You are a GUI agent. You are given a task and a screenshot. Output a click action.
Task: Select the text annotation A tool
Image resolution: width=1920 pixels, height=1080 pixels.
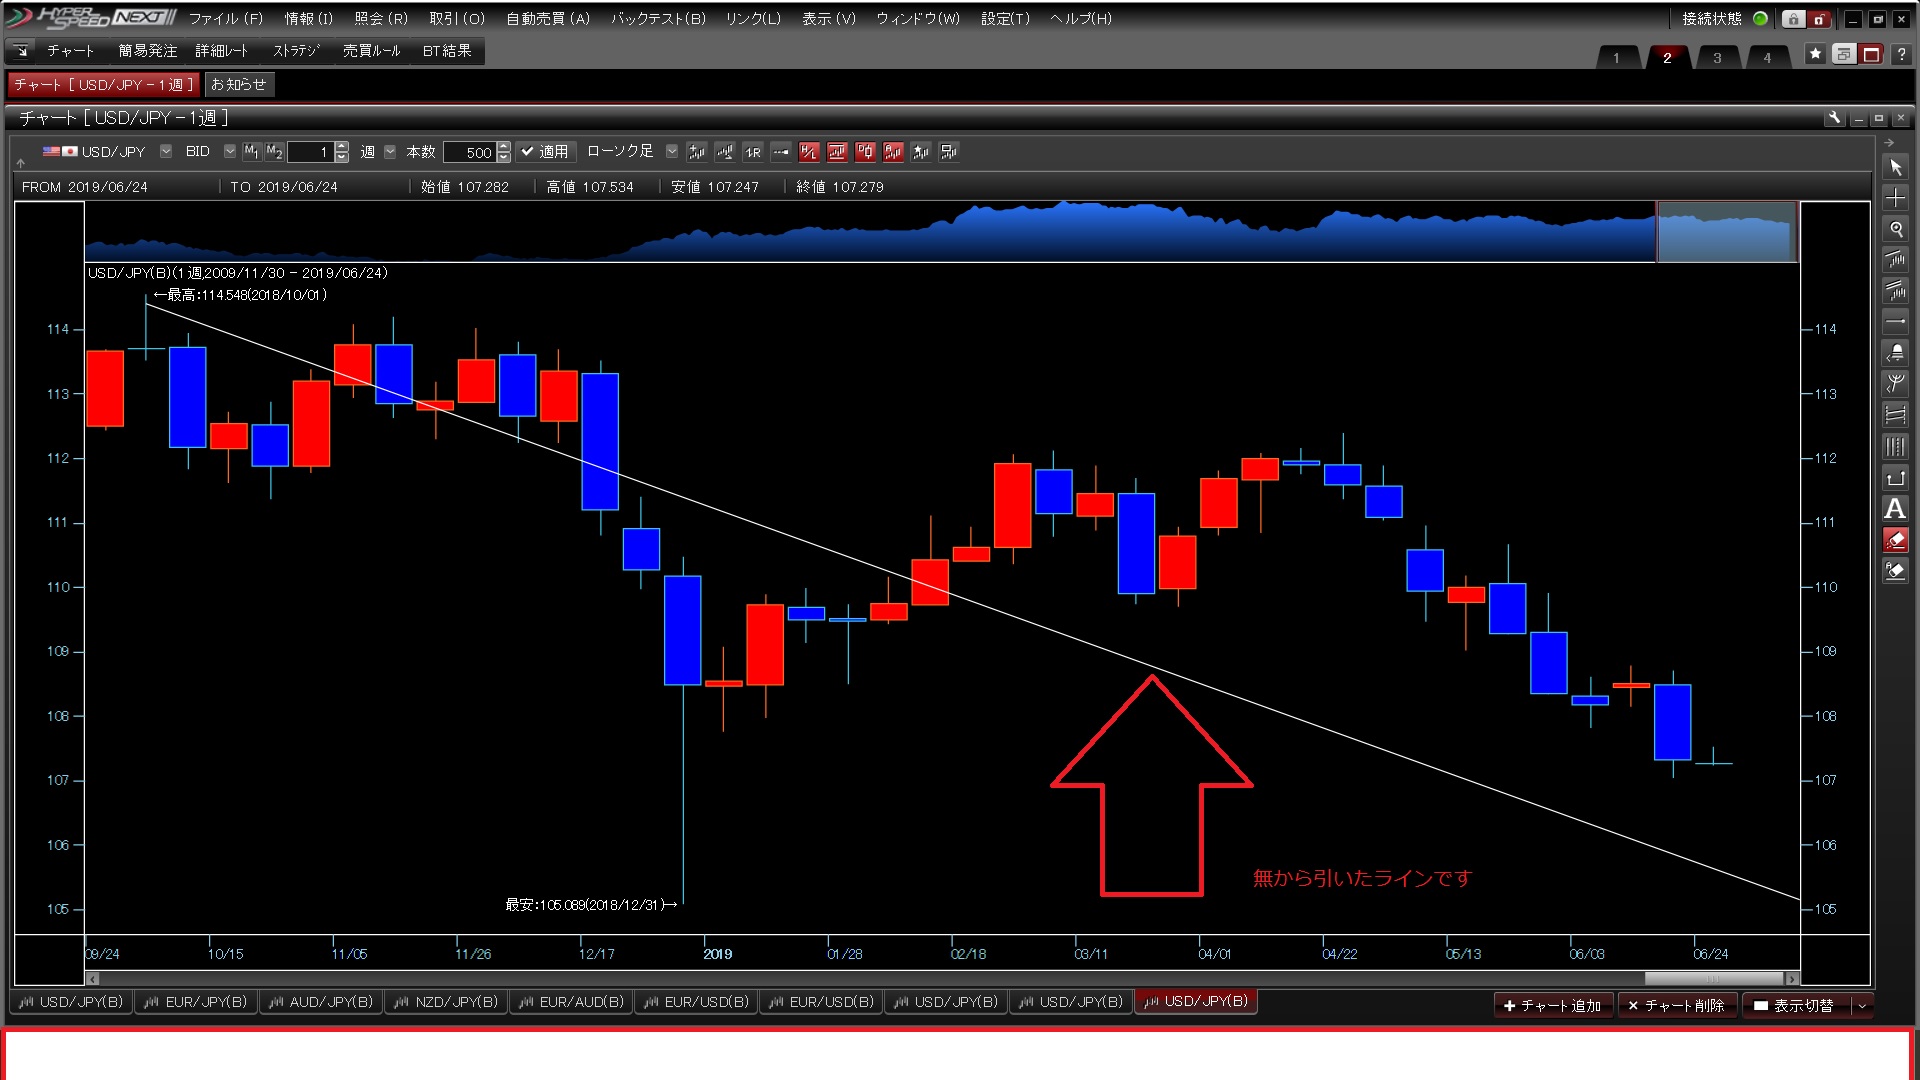click(1895, 509)
